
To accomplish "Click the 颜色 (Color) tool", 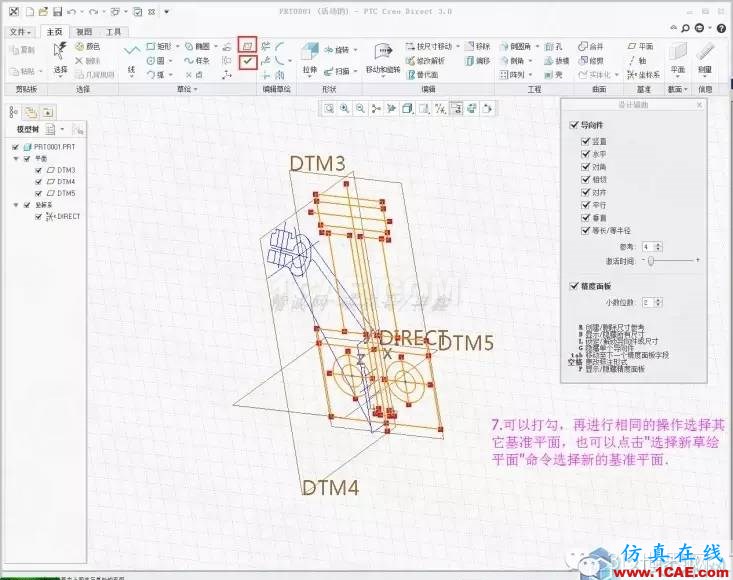I will coord(88,46).
